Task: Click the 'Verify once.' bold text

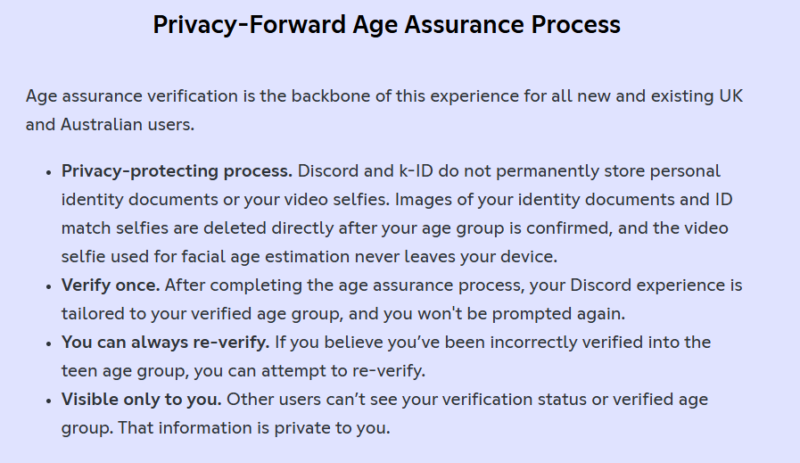Action: tap(111, 285)
